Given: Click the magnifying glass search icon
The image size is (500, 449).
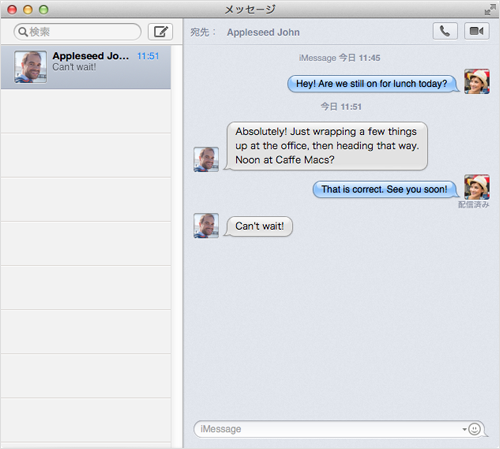Looking at the screenshot, I should (x=23, y=32).
